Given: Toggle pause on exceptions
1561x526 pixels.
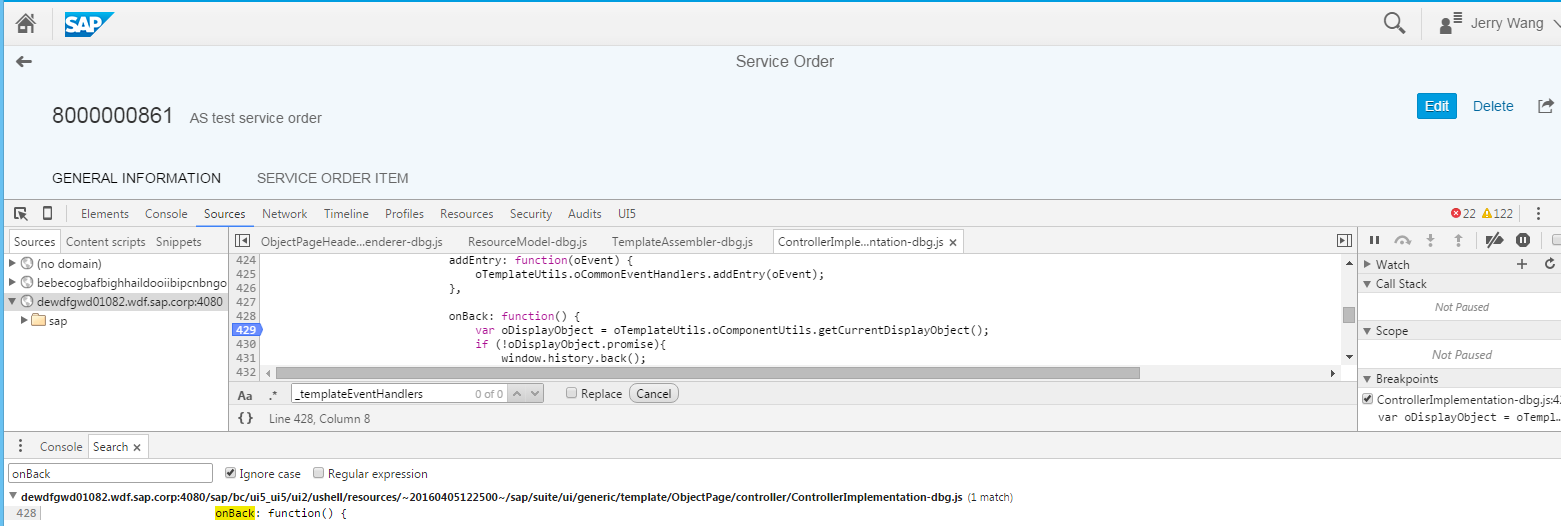Looking at the screenshot, I should (x=1522, y=241).
